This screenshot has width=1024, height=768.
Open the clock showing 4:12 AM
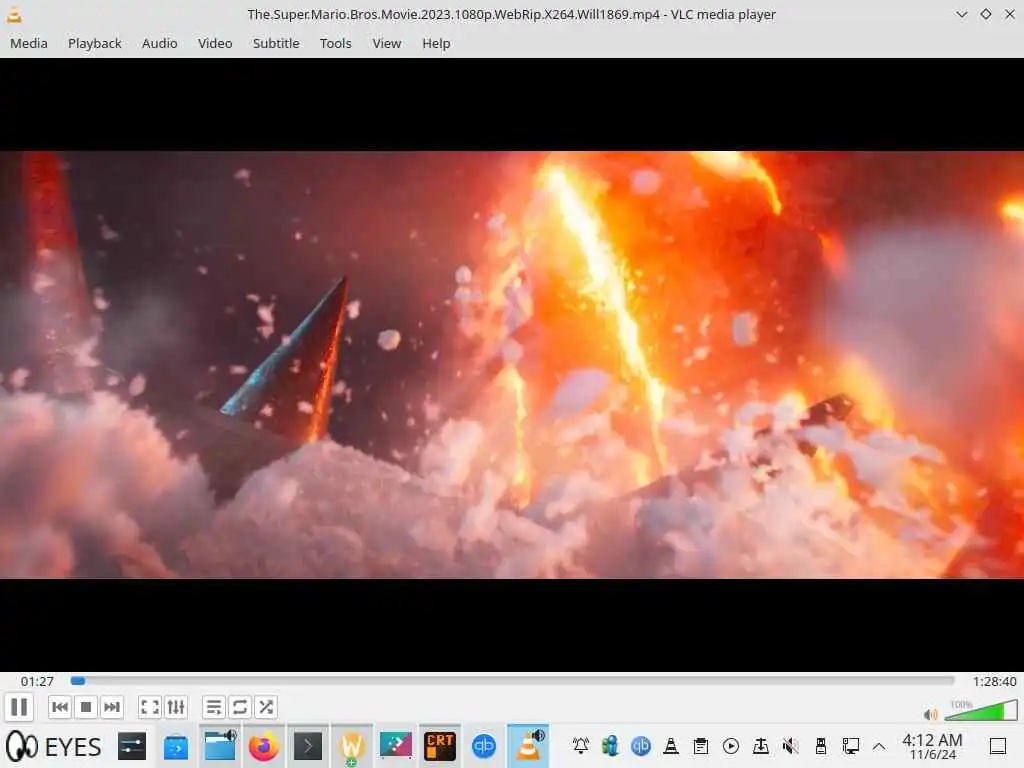coord(932,746)
